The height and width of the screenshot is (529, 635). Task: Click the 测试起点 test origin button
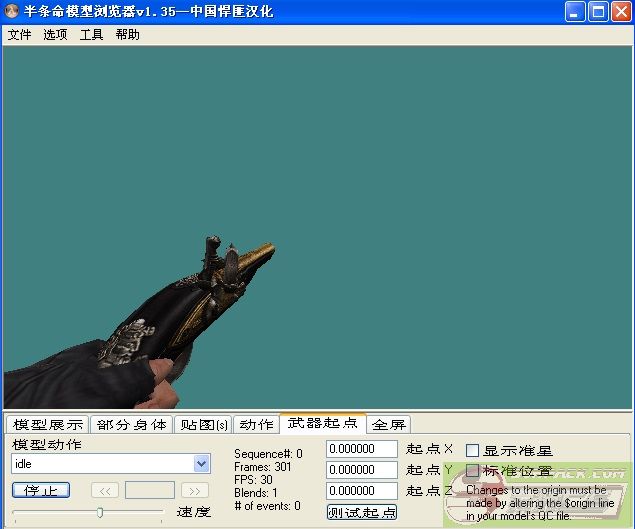(x=362, y=512)
